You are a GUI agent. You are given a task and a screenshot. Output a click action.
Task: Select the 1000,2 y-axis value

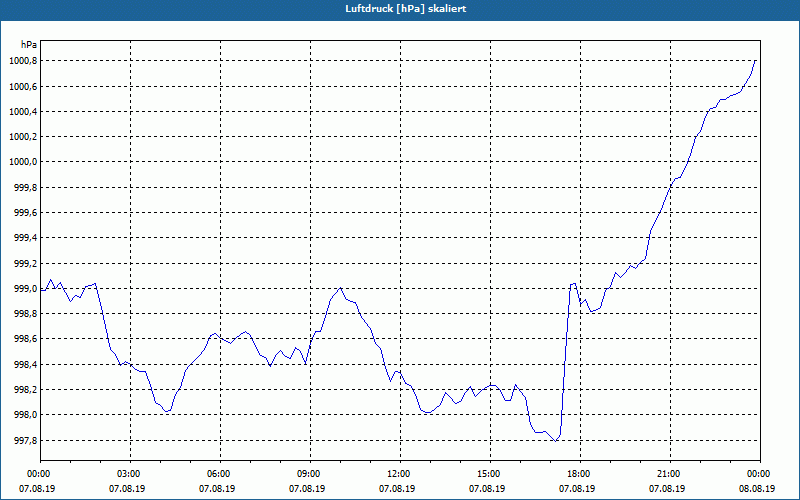23,137
